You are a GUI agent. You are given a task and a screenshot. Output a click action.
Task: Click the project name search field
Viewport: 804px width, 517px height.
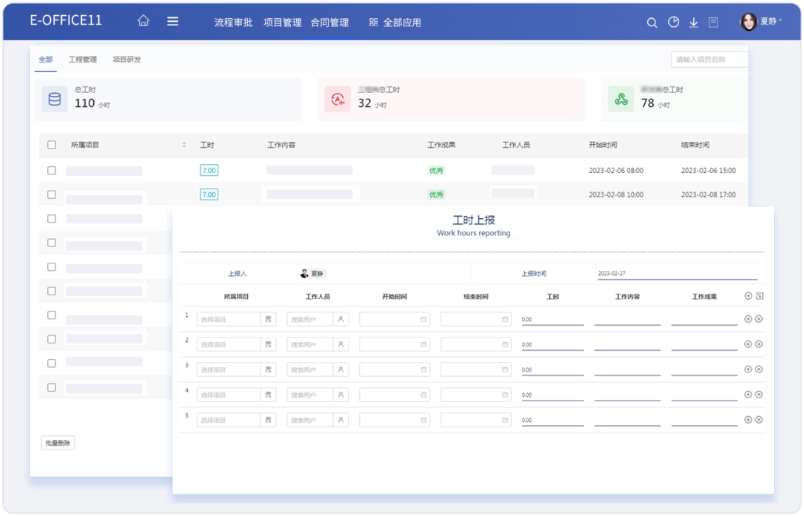708,60
